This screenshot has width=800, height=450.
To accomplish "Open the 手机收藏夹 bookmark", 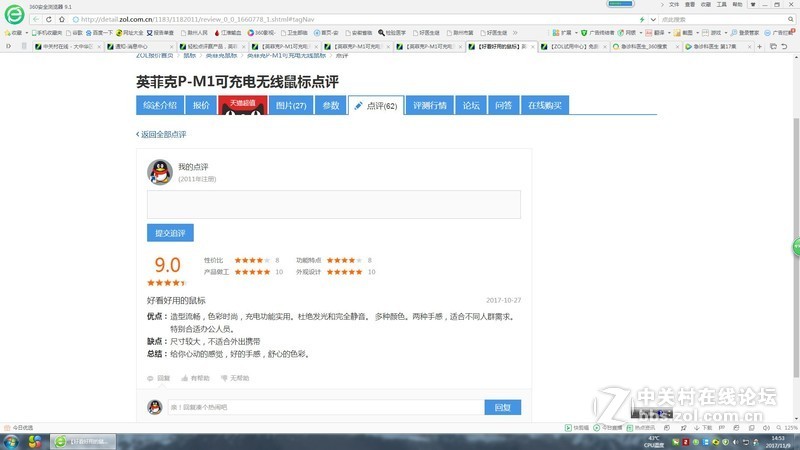I will coord(46,33).
